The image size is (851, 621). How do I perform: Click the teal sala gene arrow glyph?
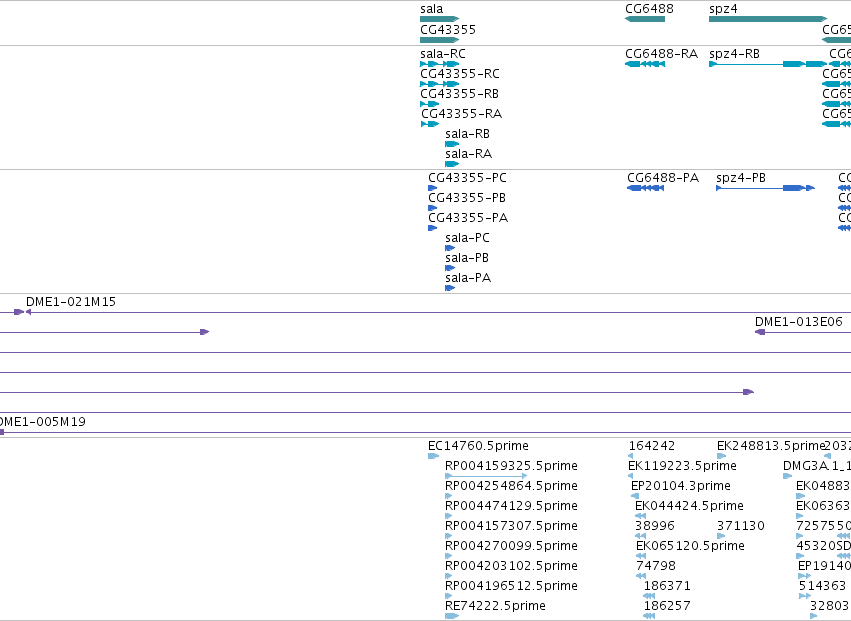click(x=440, y=19)
